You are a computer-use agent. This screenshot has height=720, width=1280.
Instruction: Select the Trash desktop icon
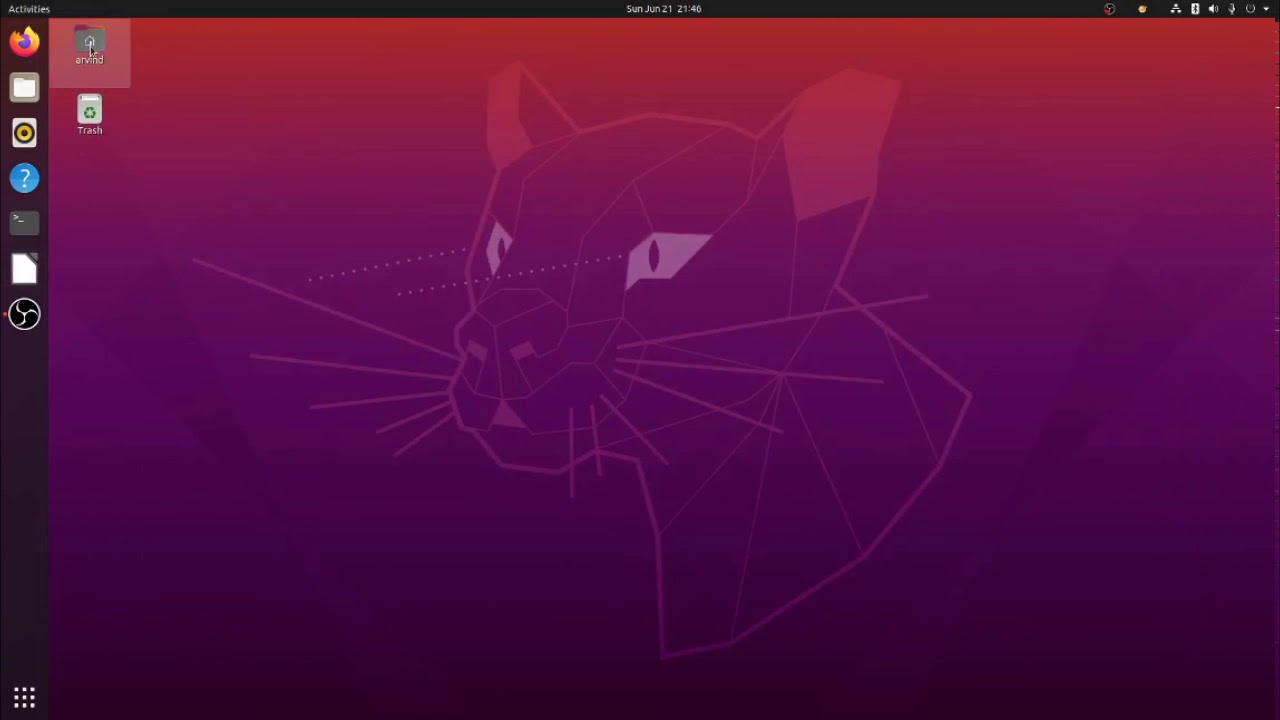89,115
